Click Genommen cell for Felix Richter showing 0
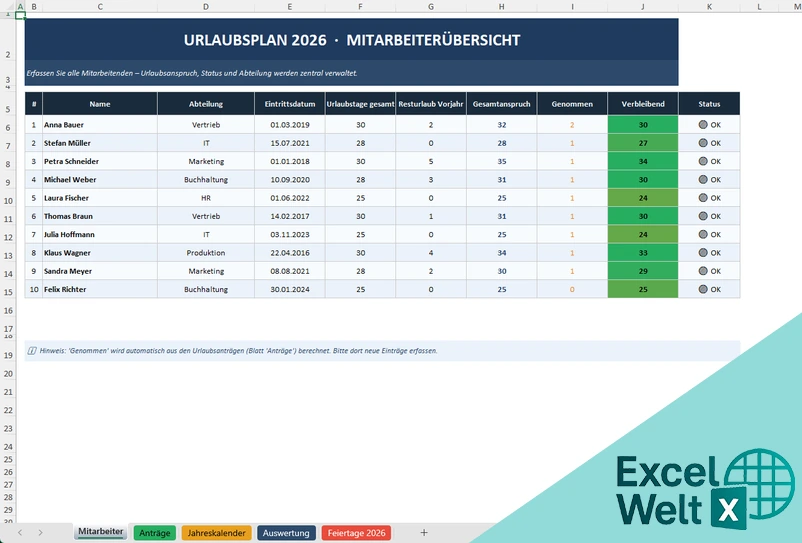The height and width of the screenshot is (543, 802). (572, 289)
